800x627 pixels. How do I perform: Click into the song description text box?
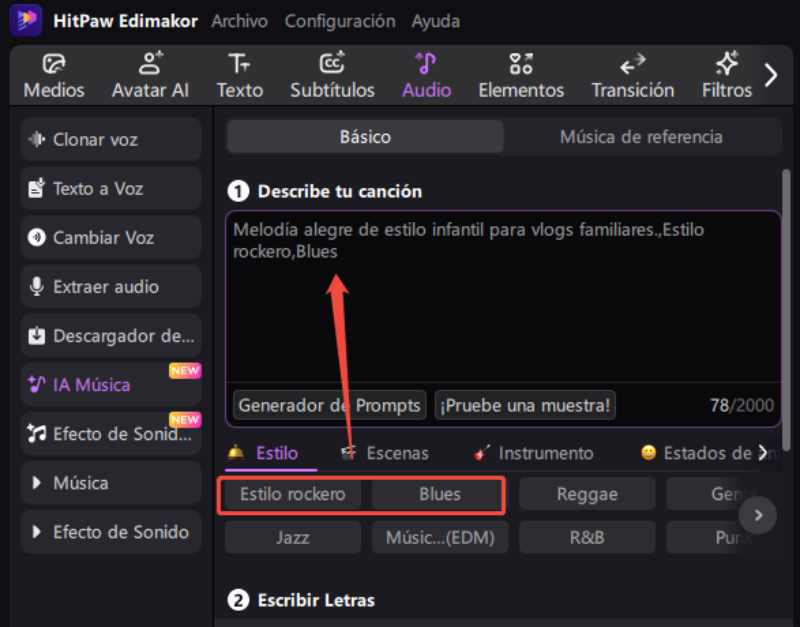click(503, 298)
